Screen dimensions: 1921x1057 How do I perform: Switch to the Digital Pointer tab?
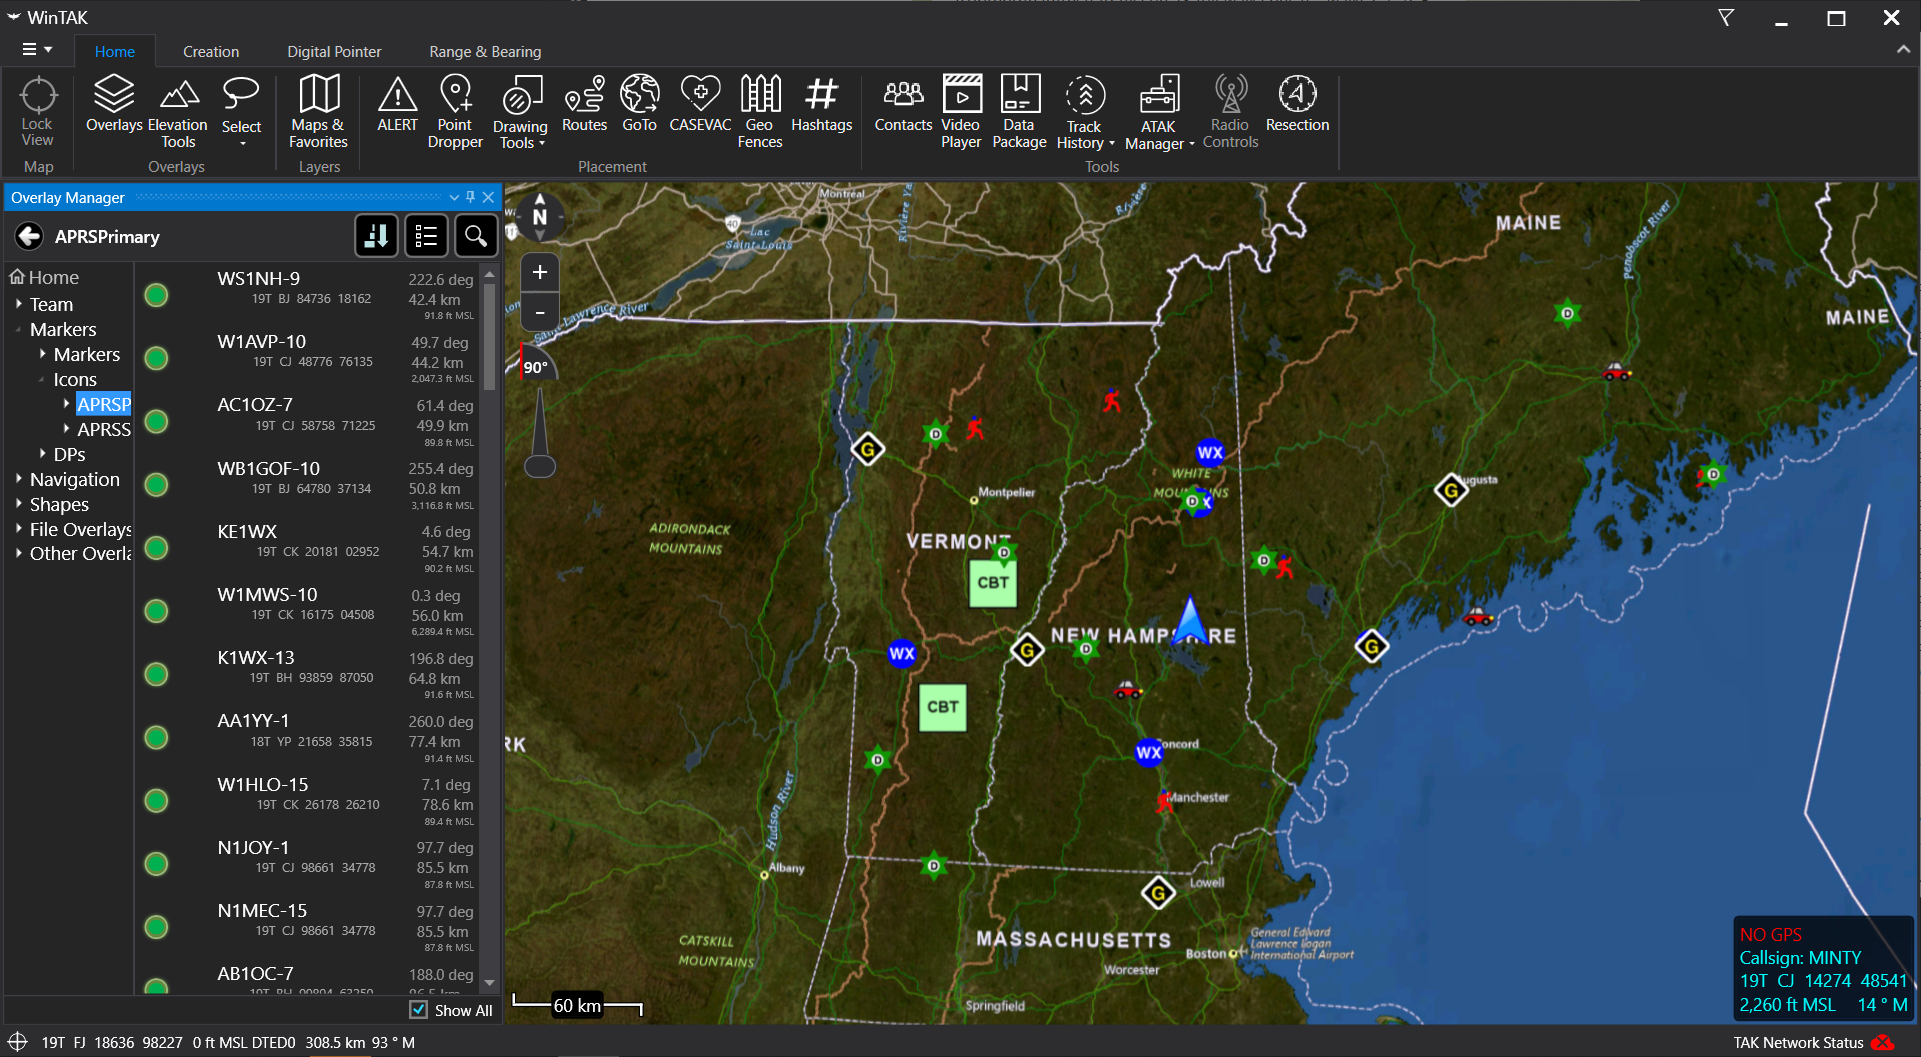[334, 51]
